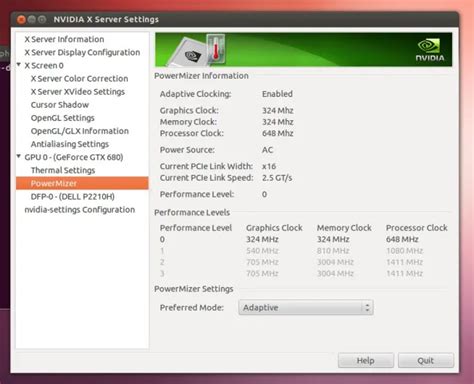The height and width of the screenshot is (384, 474).
Task: Click the GPU thermometer banner icon
Action: pos(216,49)
